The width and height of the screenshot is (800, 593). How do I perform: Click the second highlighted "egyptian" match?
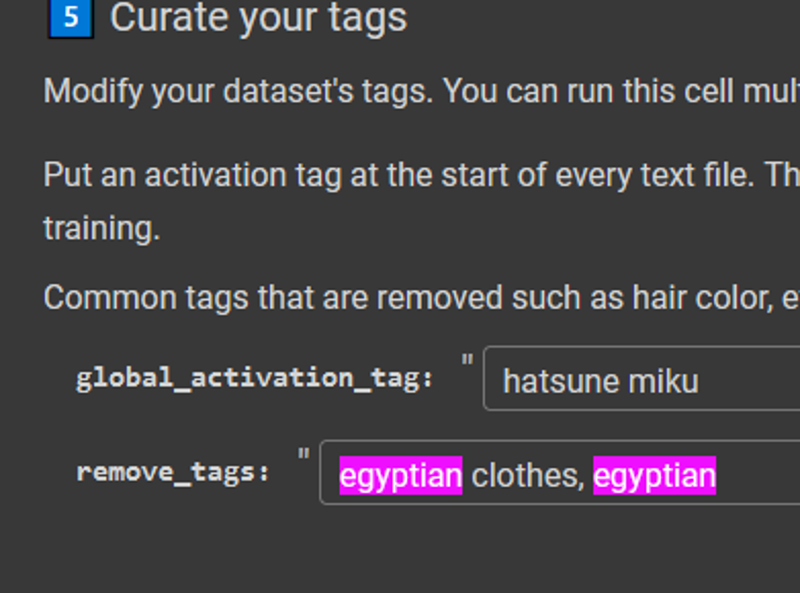tap(655, 475)
